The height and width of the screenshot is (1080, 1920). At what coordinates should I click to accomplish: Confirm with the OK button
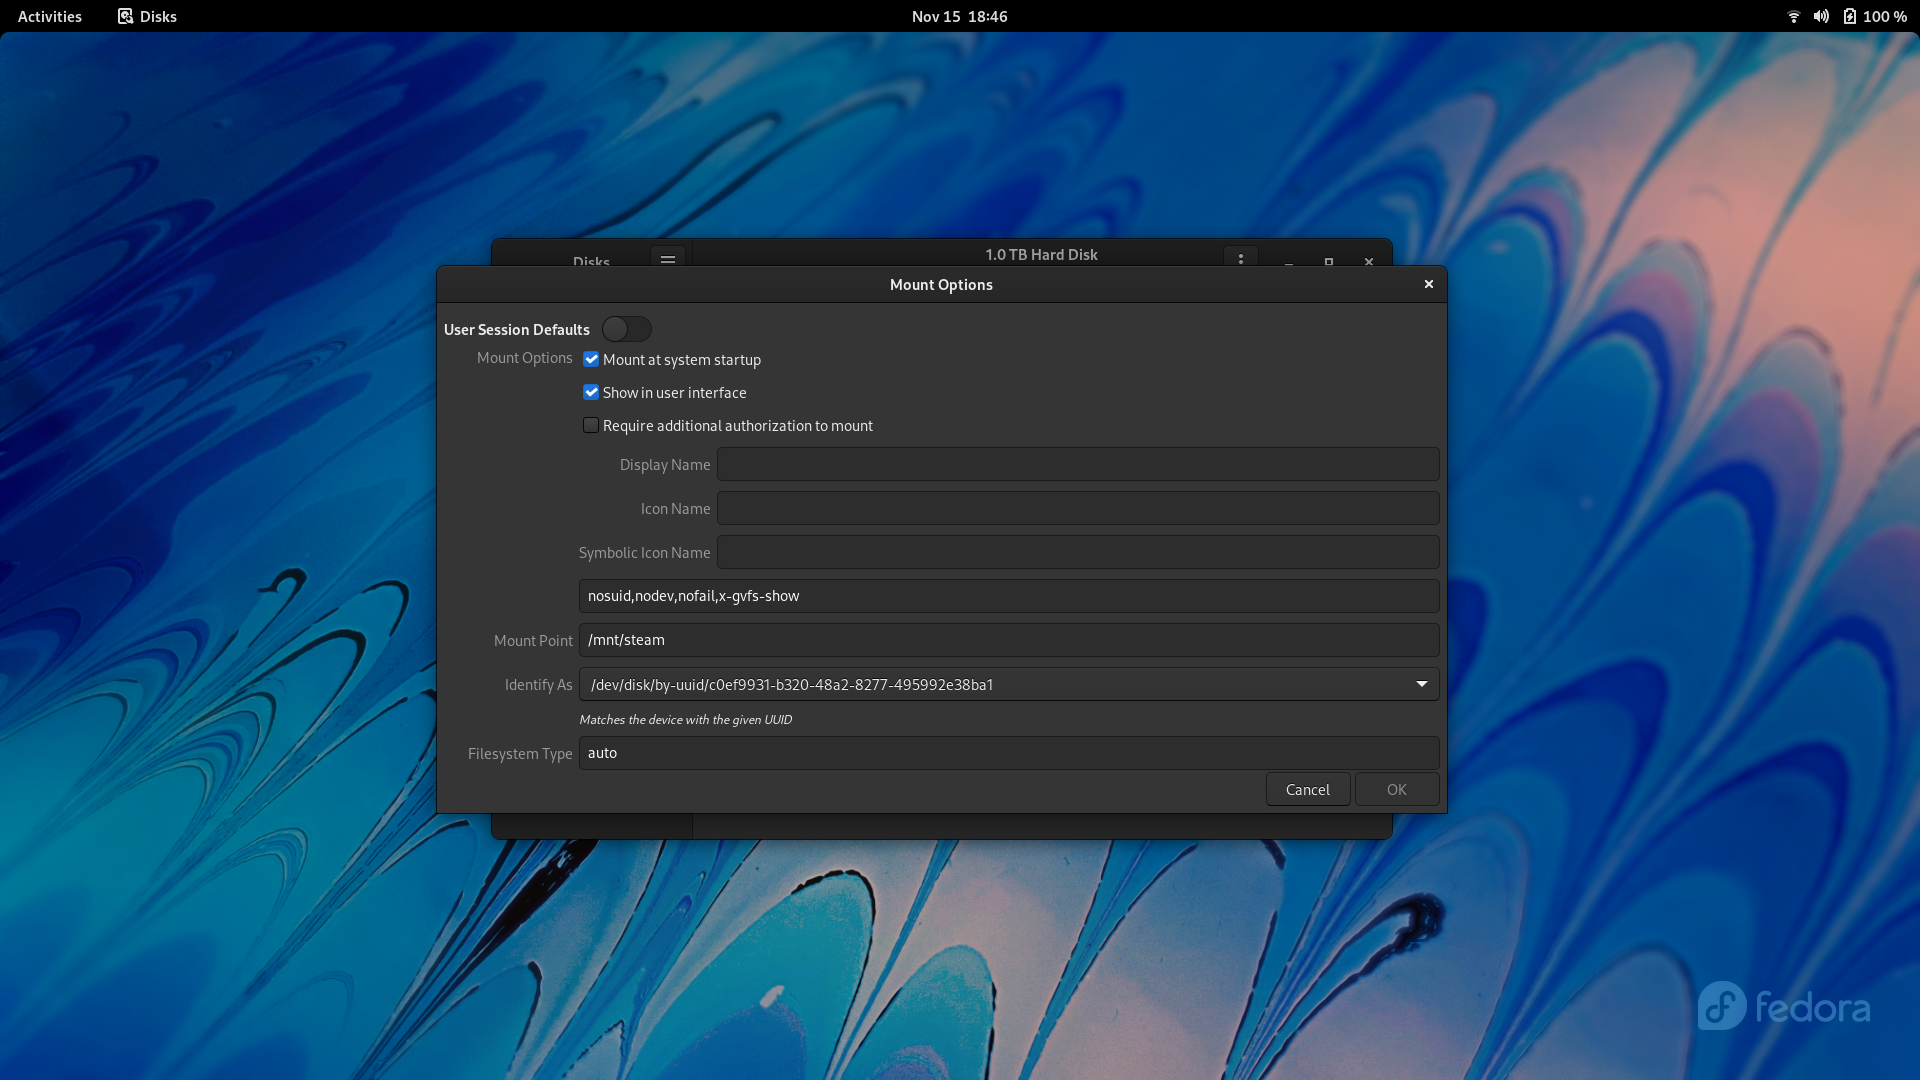tap(1397, 789)
